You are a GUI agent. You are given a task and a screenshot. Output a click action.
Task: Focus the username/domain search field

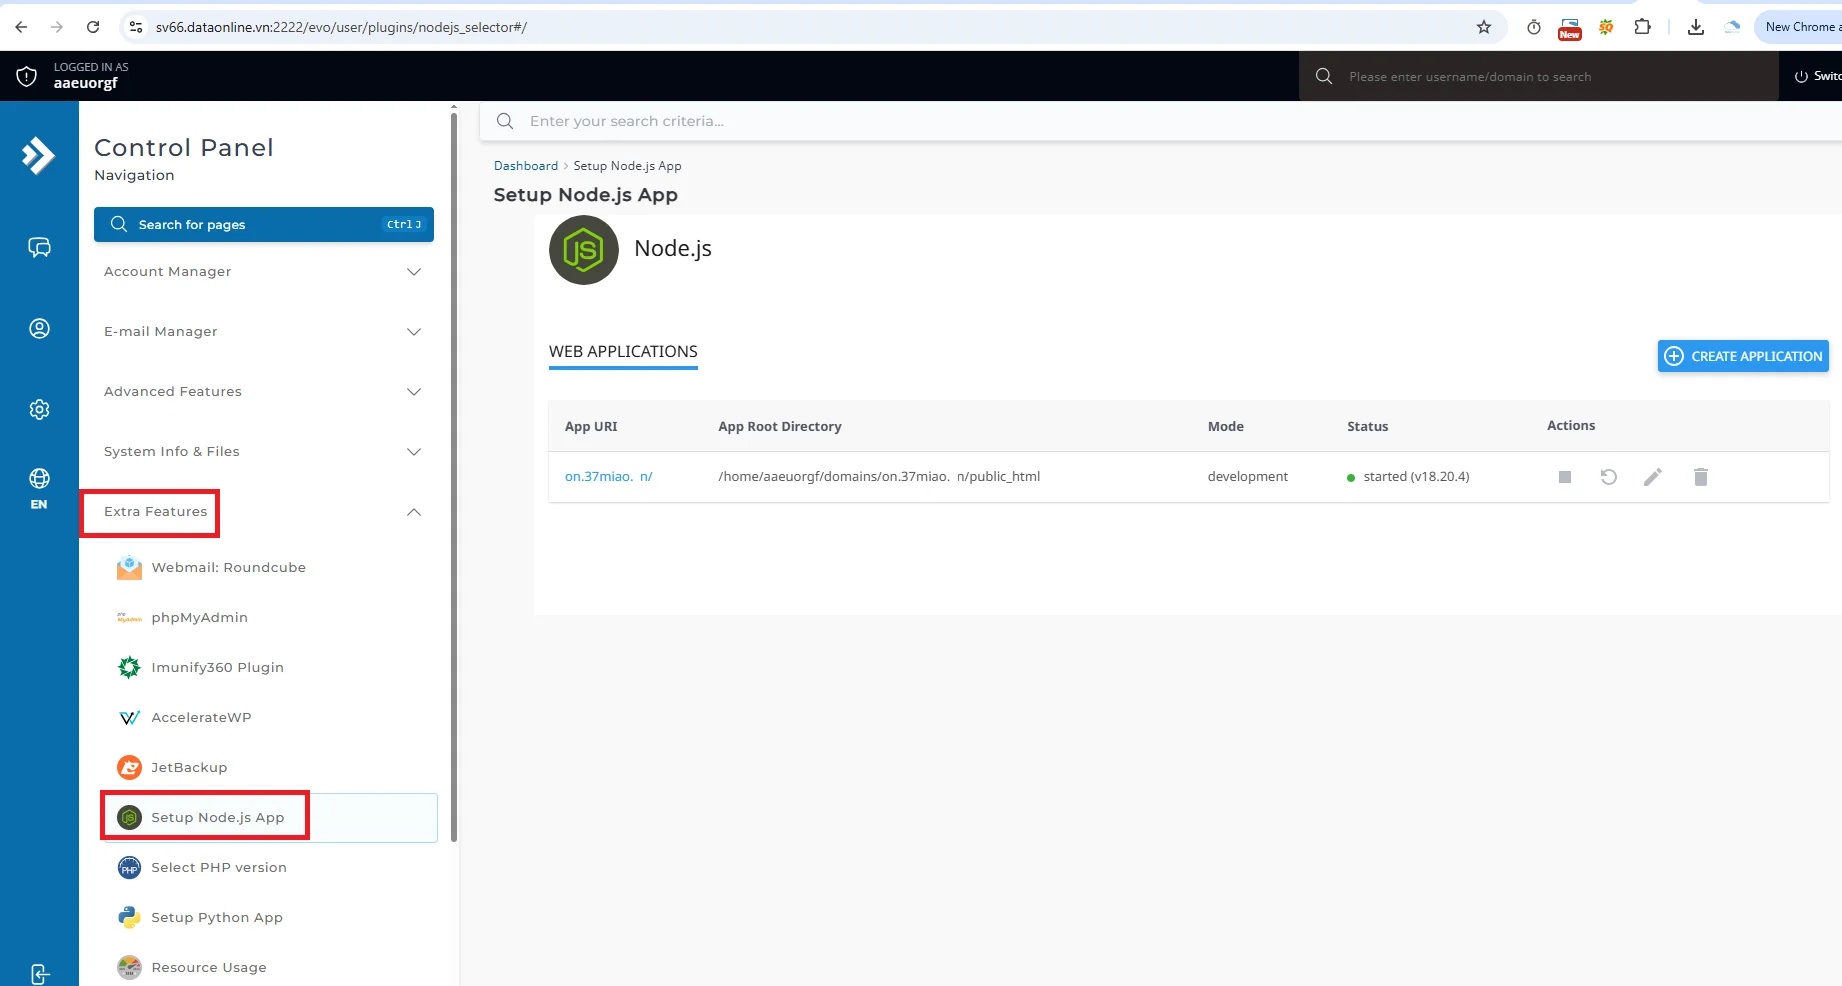tap(1539, 76)
